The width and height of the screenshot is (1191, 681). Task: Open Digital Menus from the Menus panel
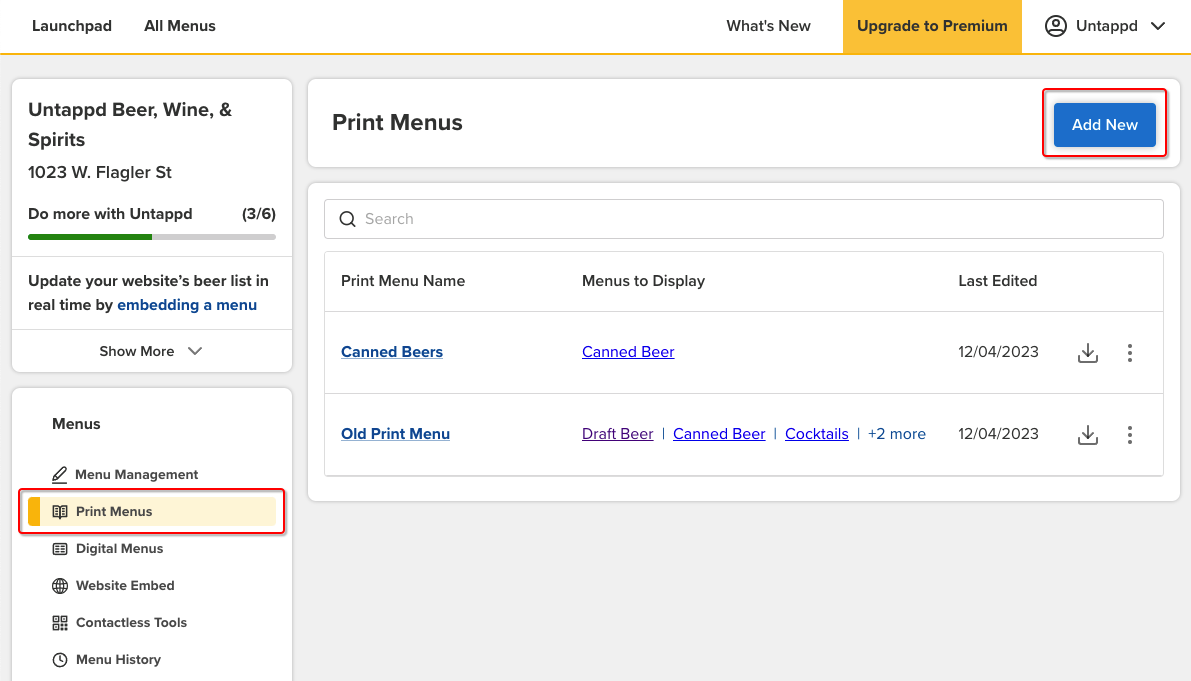pyautogui.click(x=119, y=548)
